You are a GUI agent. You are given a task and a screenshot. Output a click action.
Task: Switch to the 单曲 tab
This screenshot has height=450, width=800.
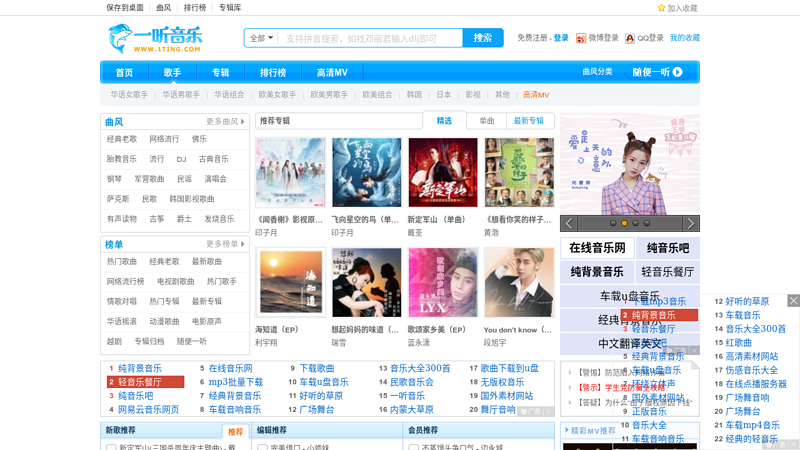tap(487, 120)
